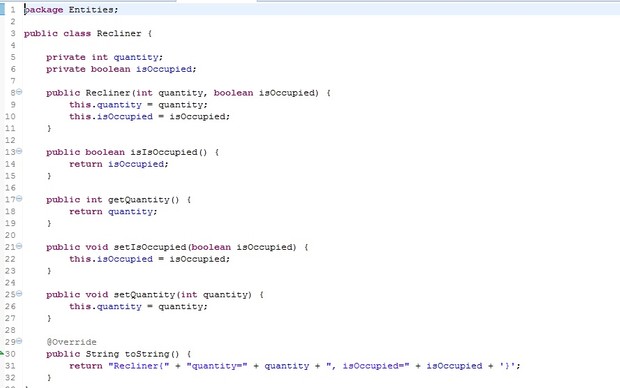Click 'return quantity;' on line 18
The height and width of the screenshot is (388, 620).
tap(113, 212)
